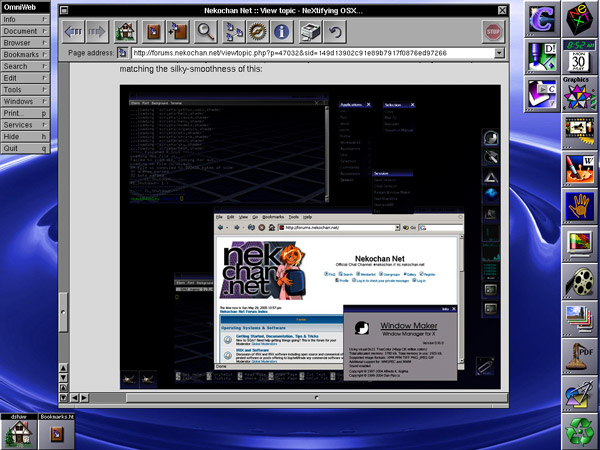Open the Browser submenu

pyautogui.click(x=25, y=43)
